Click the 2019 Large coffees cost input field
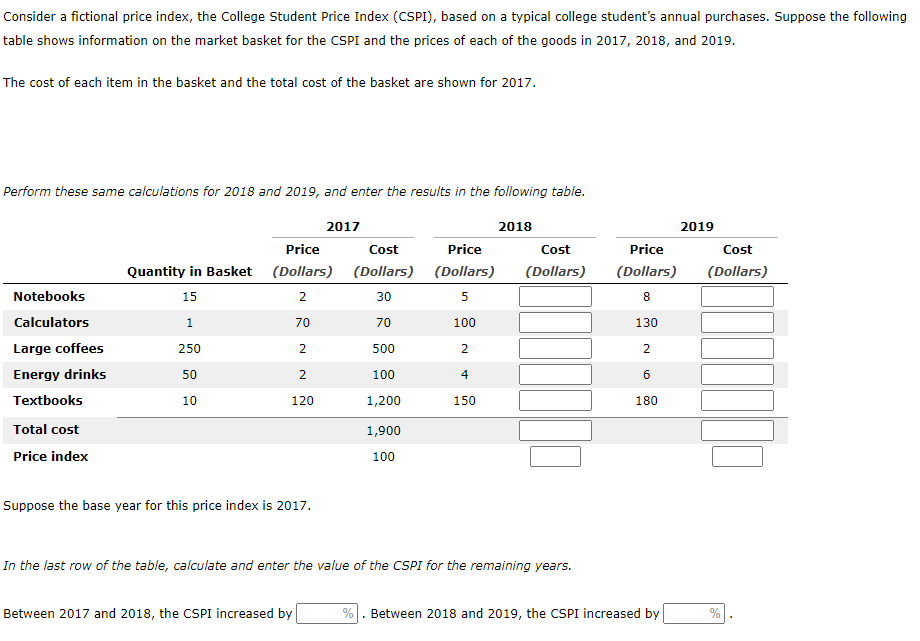 click(x=736, y=347)
